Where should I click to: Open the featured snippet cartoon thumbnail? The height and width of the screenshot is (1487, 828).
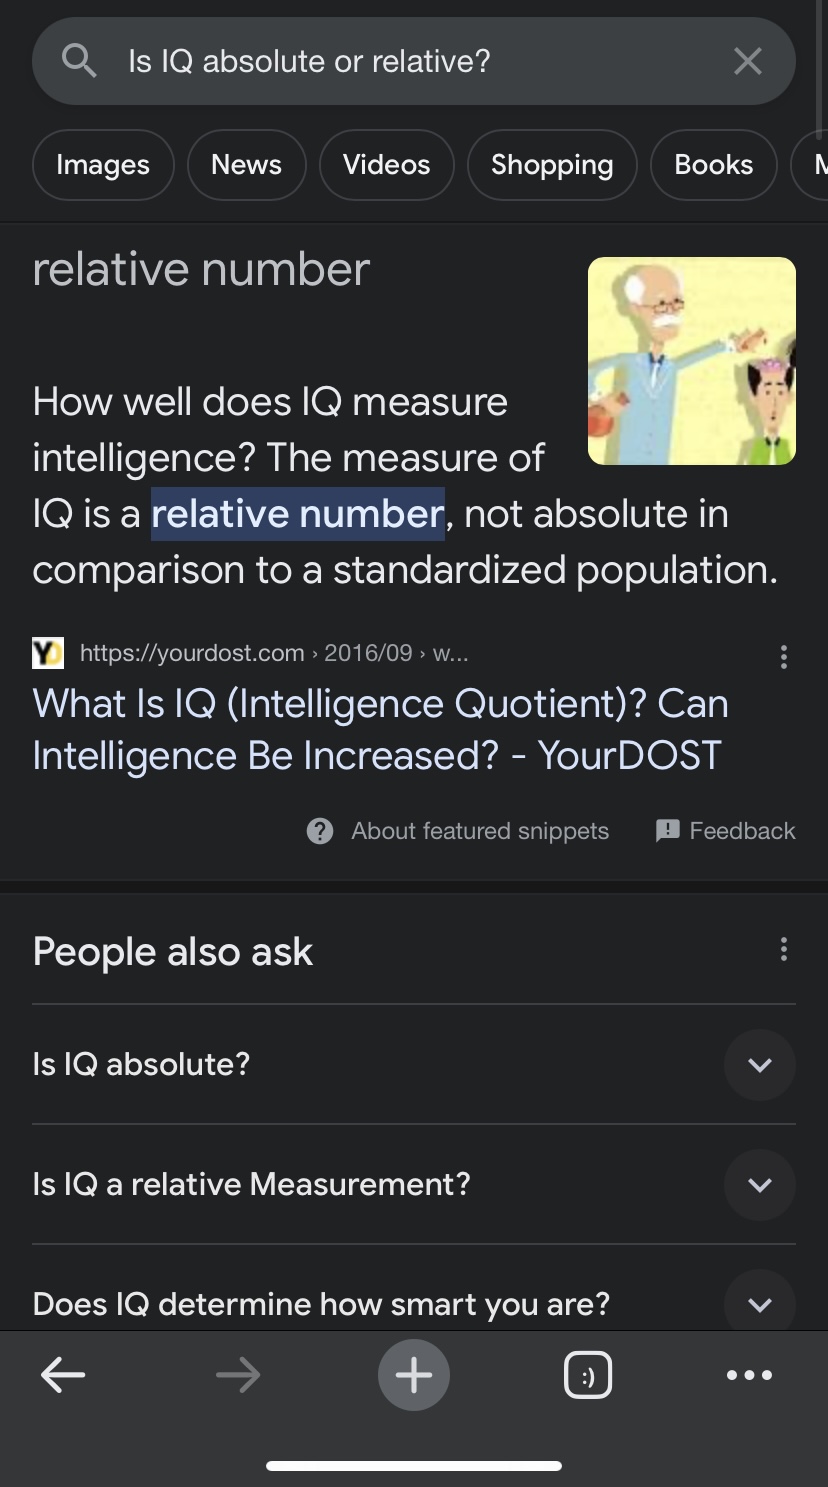click(691, 361)
